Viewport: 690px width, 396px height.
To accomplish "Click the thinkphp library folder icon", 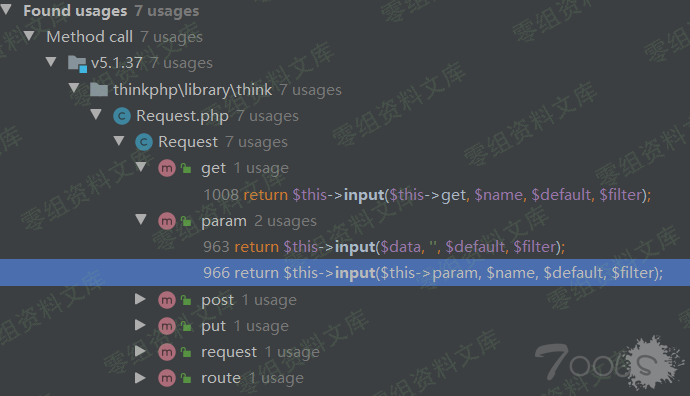I will [x=99, y=89].
